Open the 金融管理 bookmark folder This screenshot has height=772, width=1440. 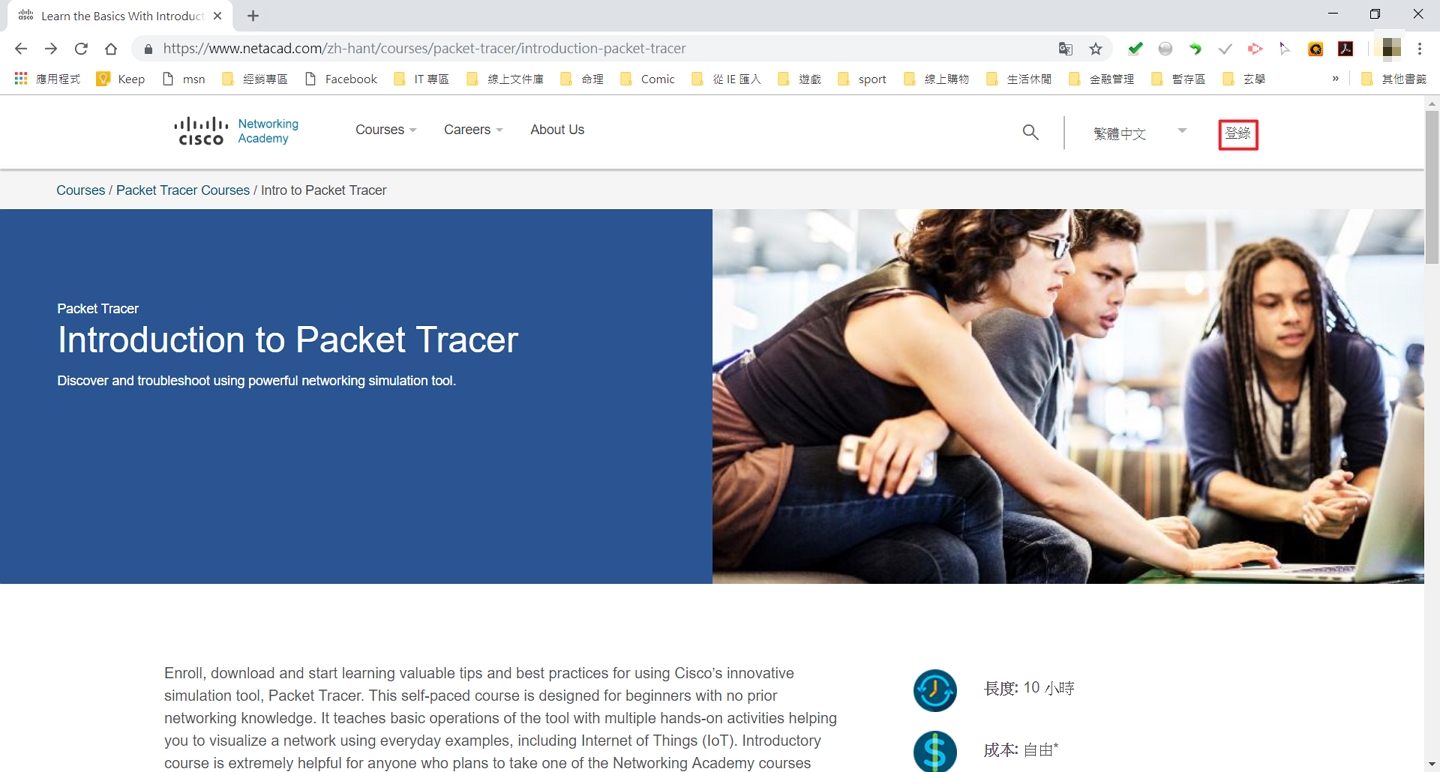[x=1101, y=79]
